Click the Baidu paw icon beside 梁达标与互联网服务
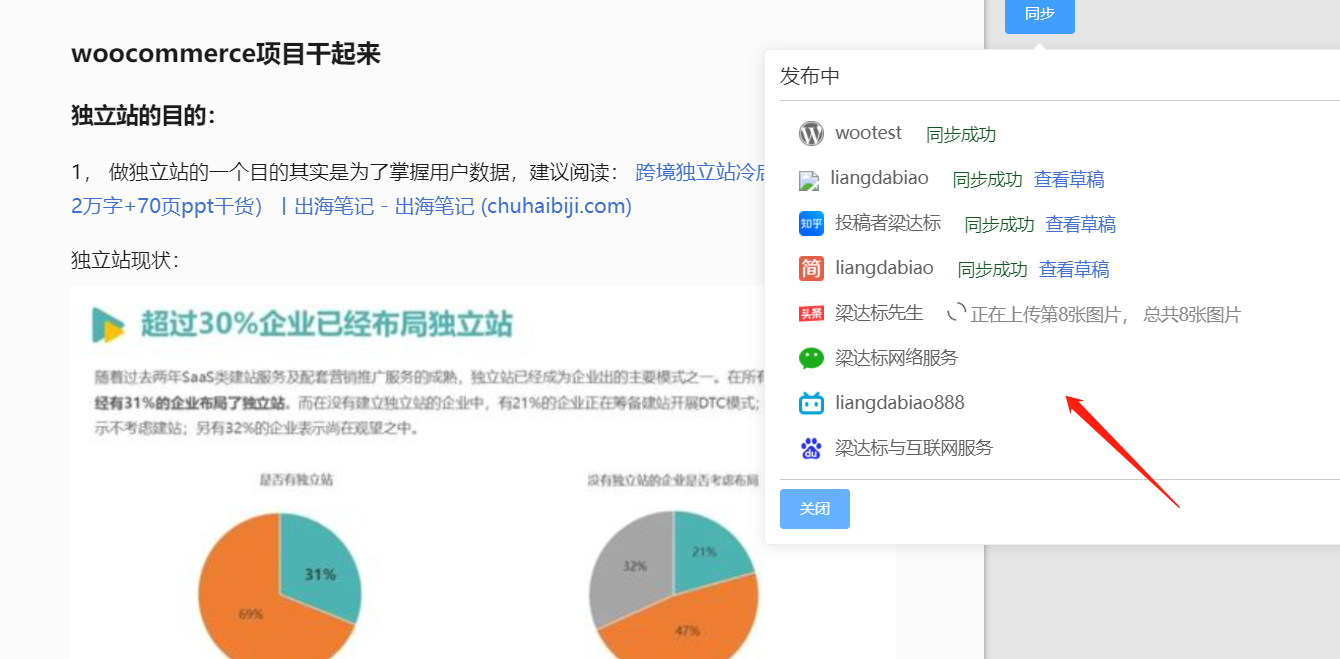This screenshot has height=659, width=1340. click(x=811, y=448)
